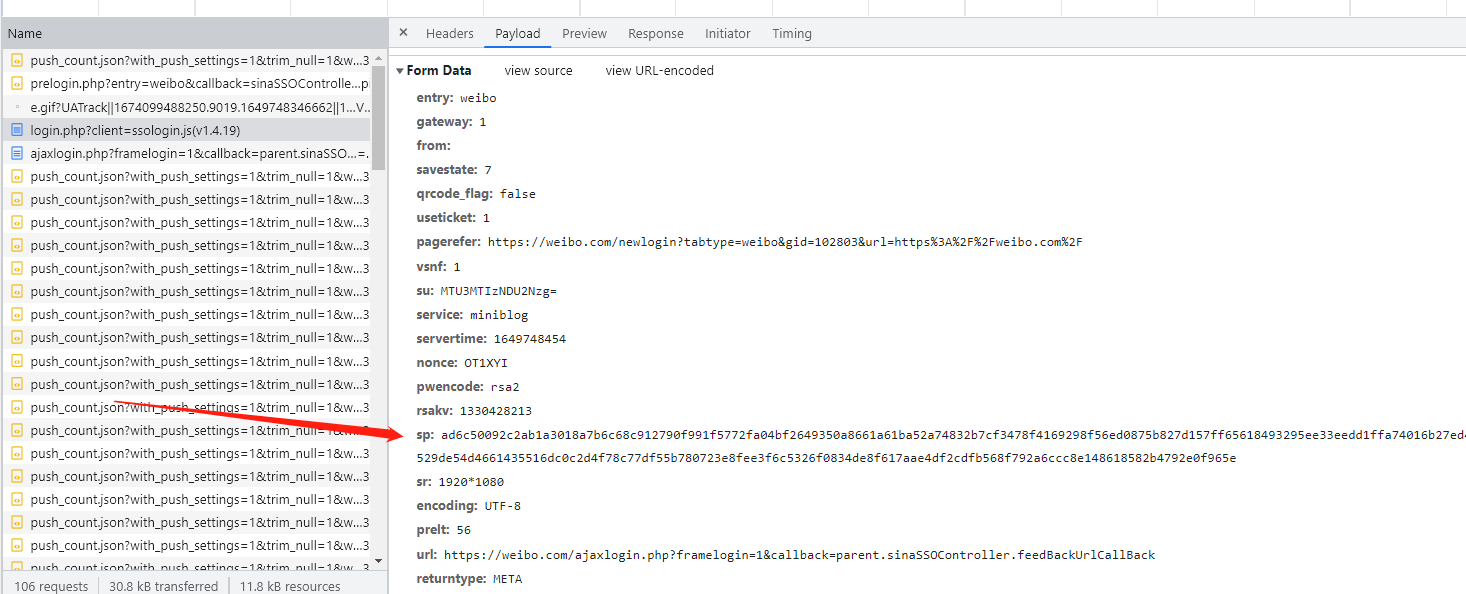View the Timing tab
Image resolution: width=1466 pixels, height=594 pixels.
[x=792, y=33]
